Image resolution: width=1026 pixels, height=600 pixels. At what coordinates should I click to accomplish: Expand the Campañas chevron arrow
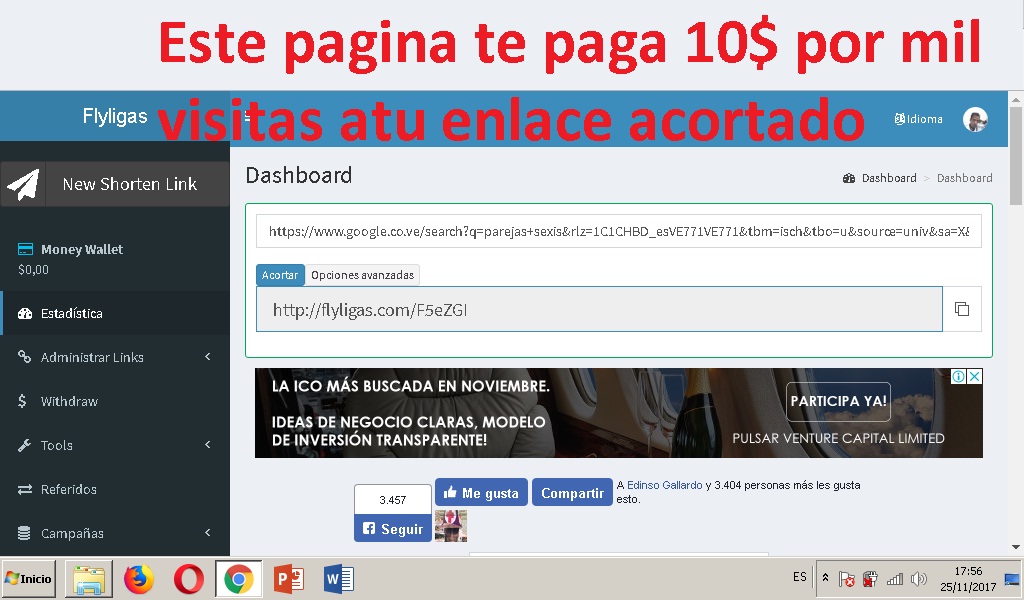click(x=207, y=533)
